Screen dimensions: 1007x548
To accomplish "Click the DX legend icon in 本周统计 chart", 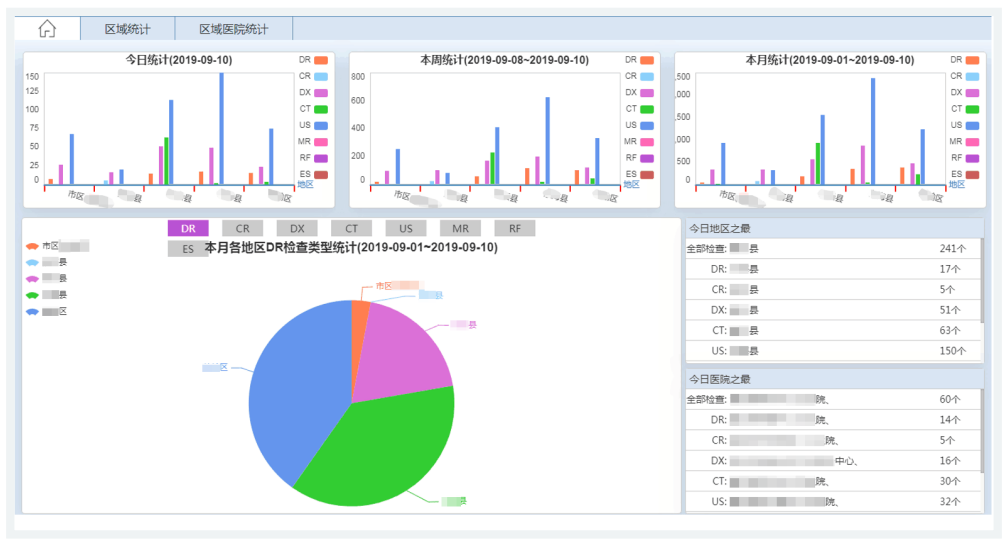I will pyautogui.click(x=647, y=93).
